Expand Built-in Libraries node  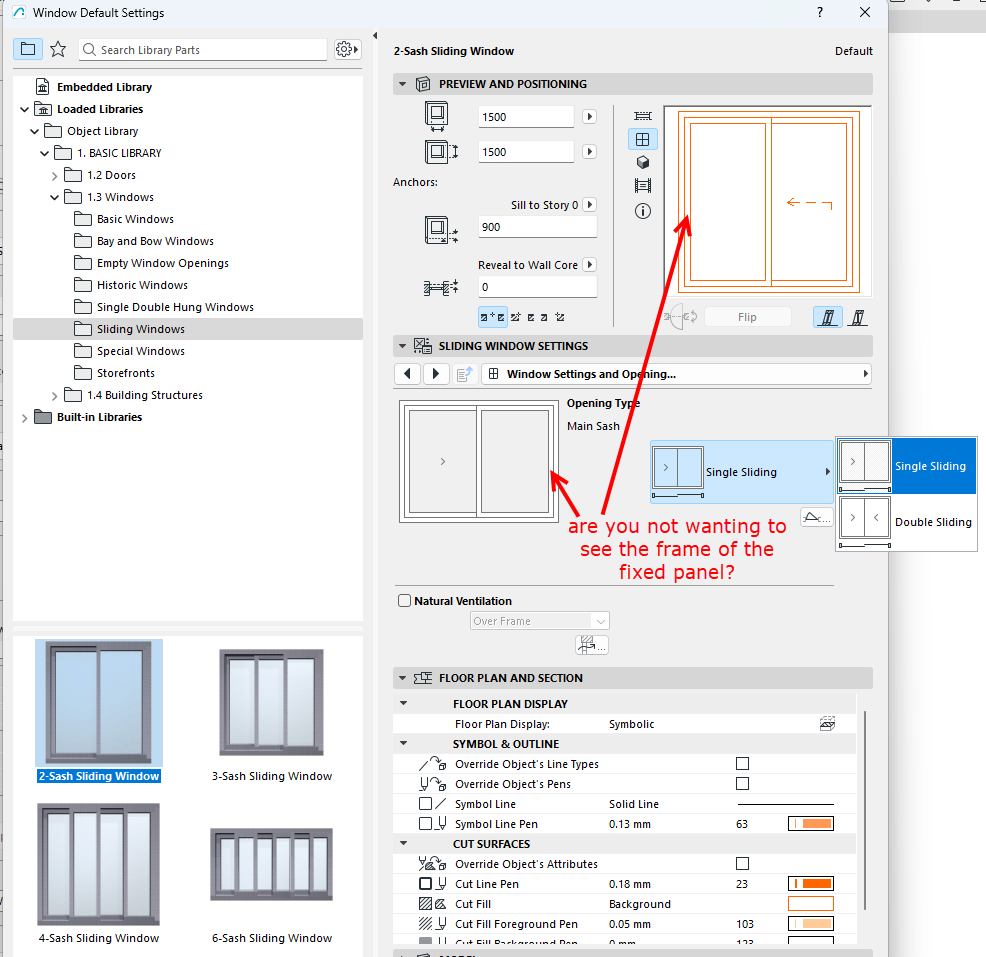pos(24,418)
